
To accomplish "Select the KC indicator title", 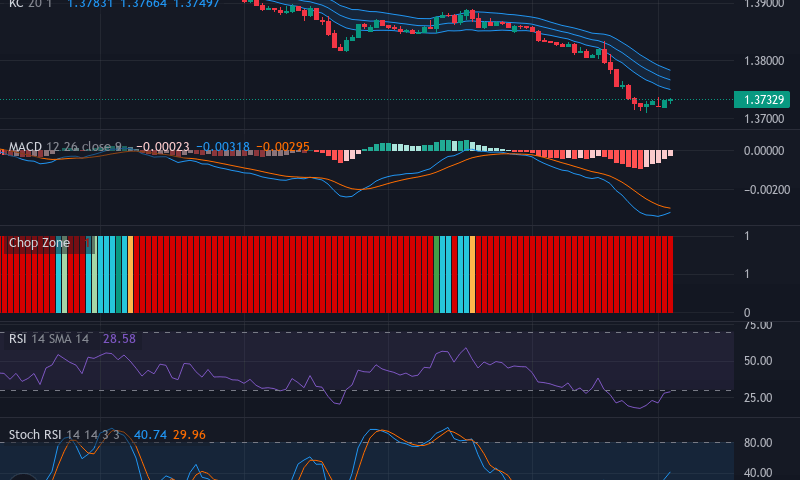I will pos(16,4).
